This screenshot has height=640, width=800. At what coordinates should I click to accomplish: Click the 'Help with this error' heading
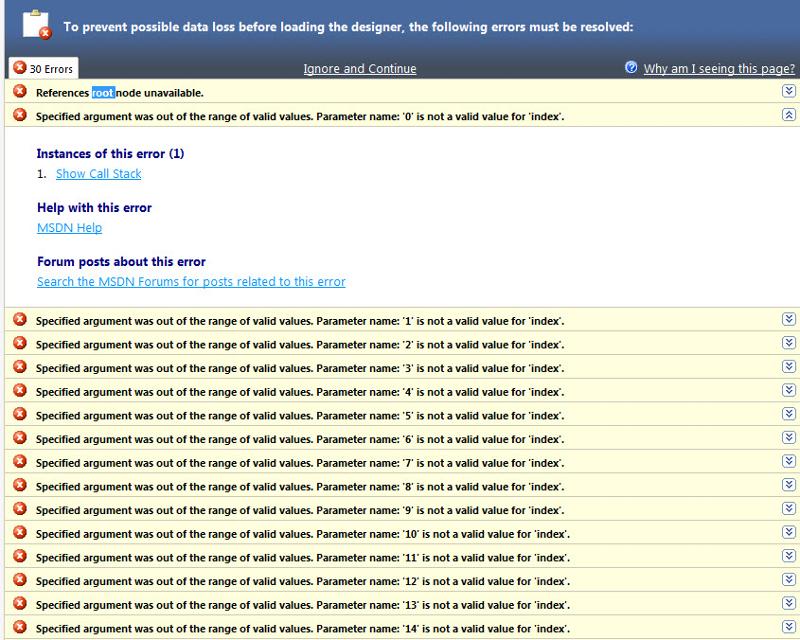click(94, 208)
